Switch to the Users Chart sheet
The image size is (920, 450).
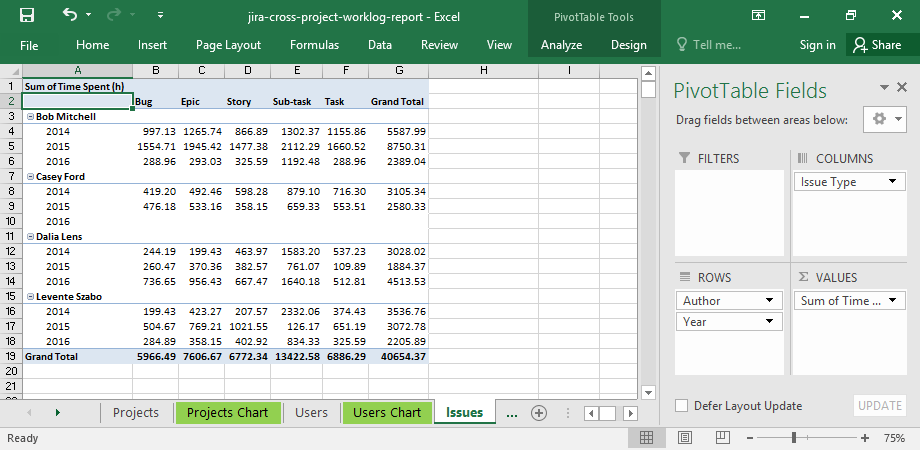pyautogui.click(x=387, y=412)
